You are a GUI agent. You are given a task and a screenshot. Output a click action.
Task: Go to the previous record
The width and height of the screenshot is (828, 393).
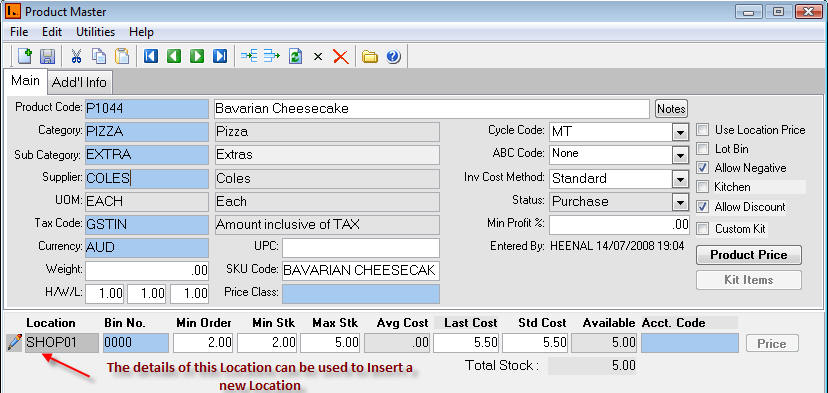tap(174, 56)
